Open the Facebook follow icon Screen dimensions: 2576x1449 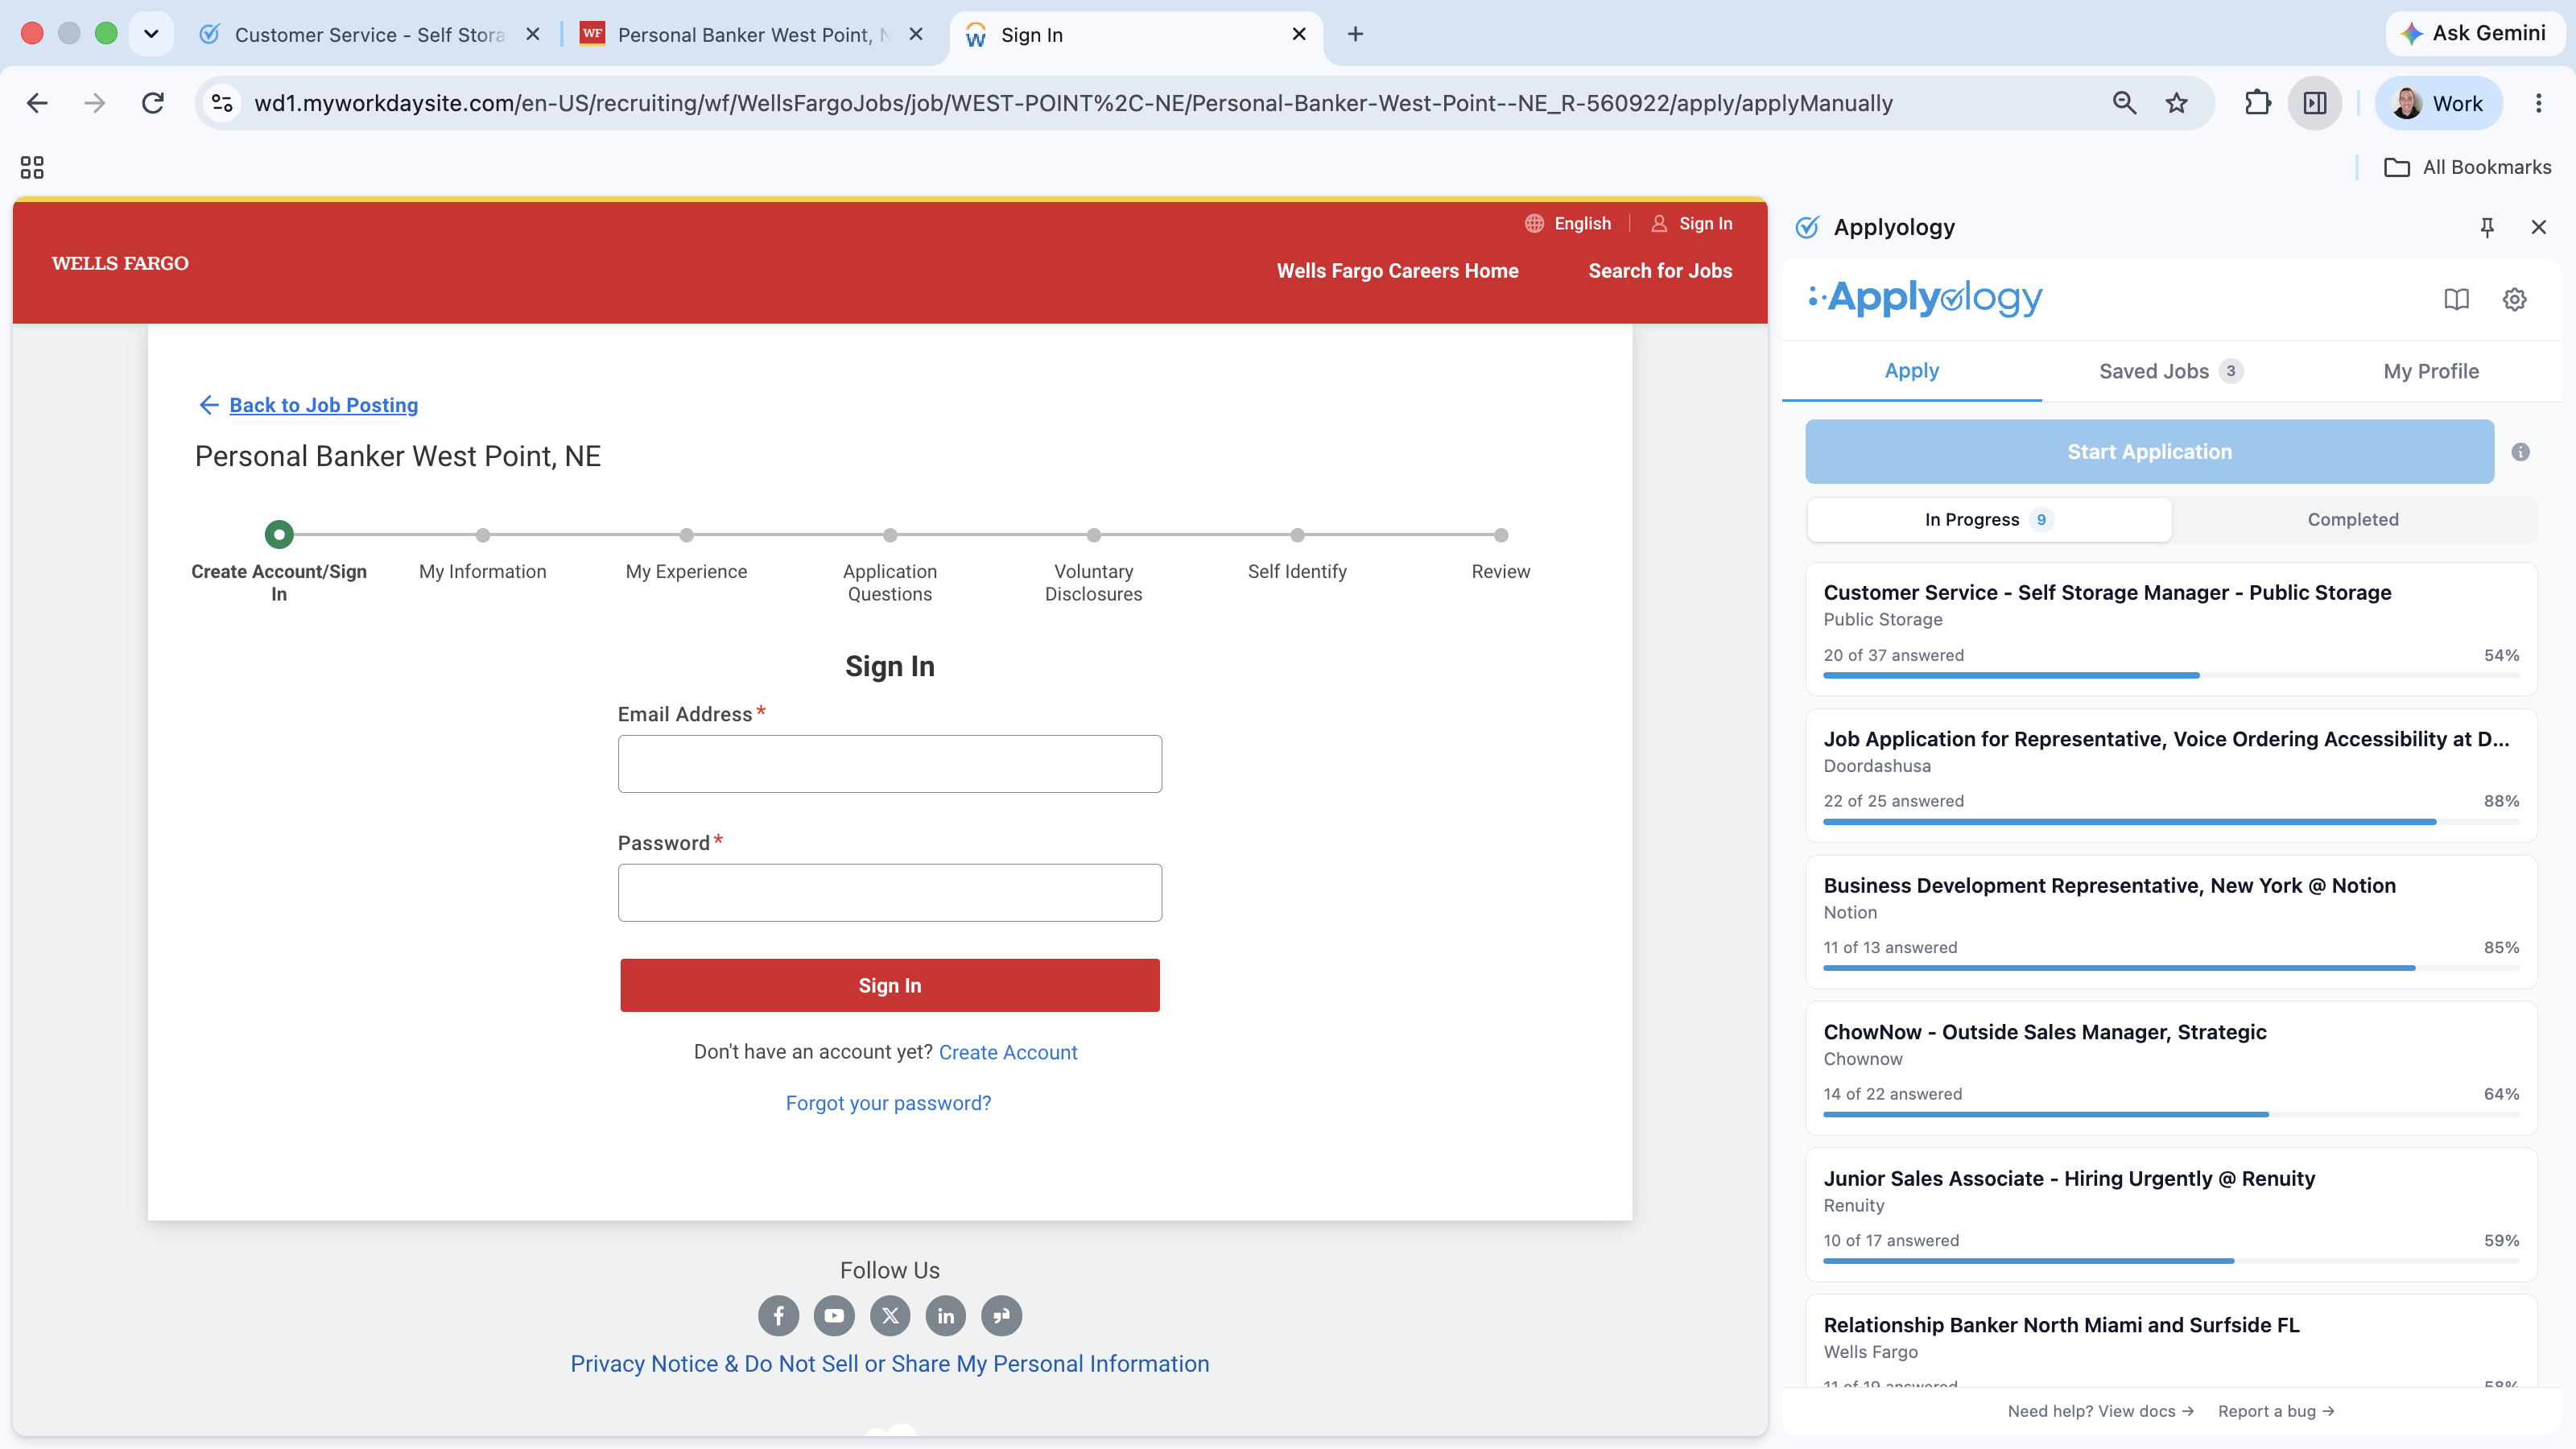point(778,1316)
